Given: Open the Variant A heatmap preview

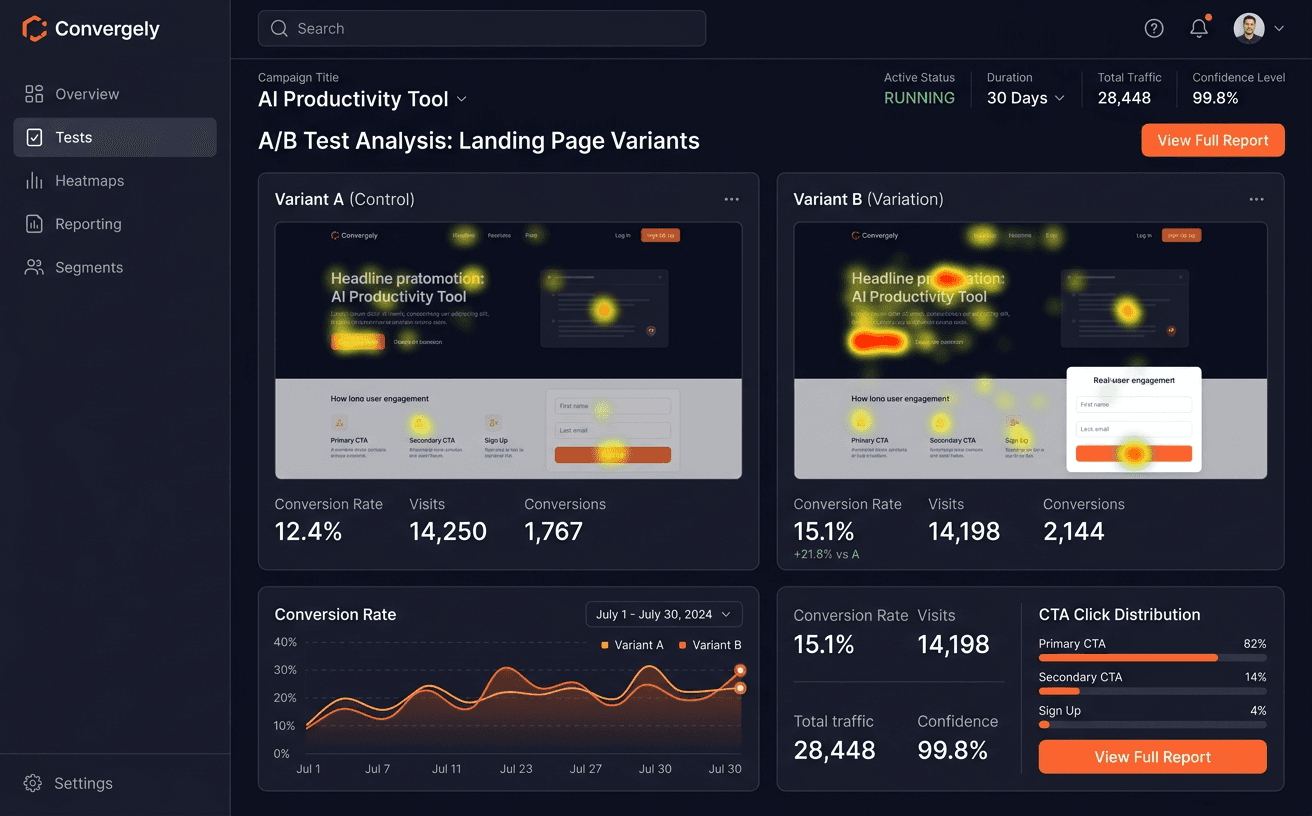Looking at the screenshot, I should coord(509,350).
